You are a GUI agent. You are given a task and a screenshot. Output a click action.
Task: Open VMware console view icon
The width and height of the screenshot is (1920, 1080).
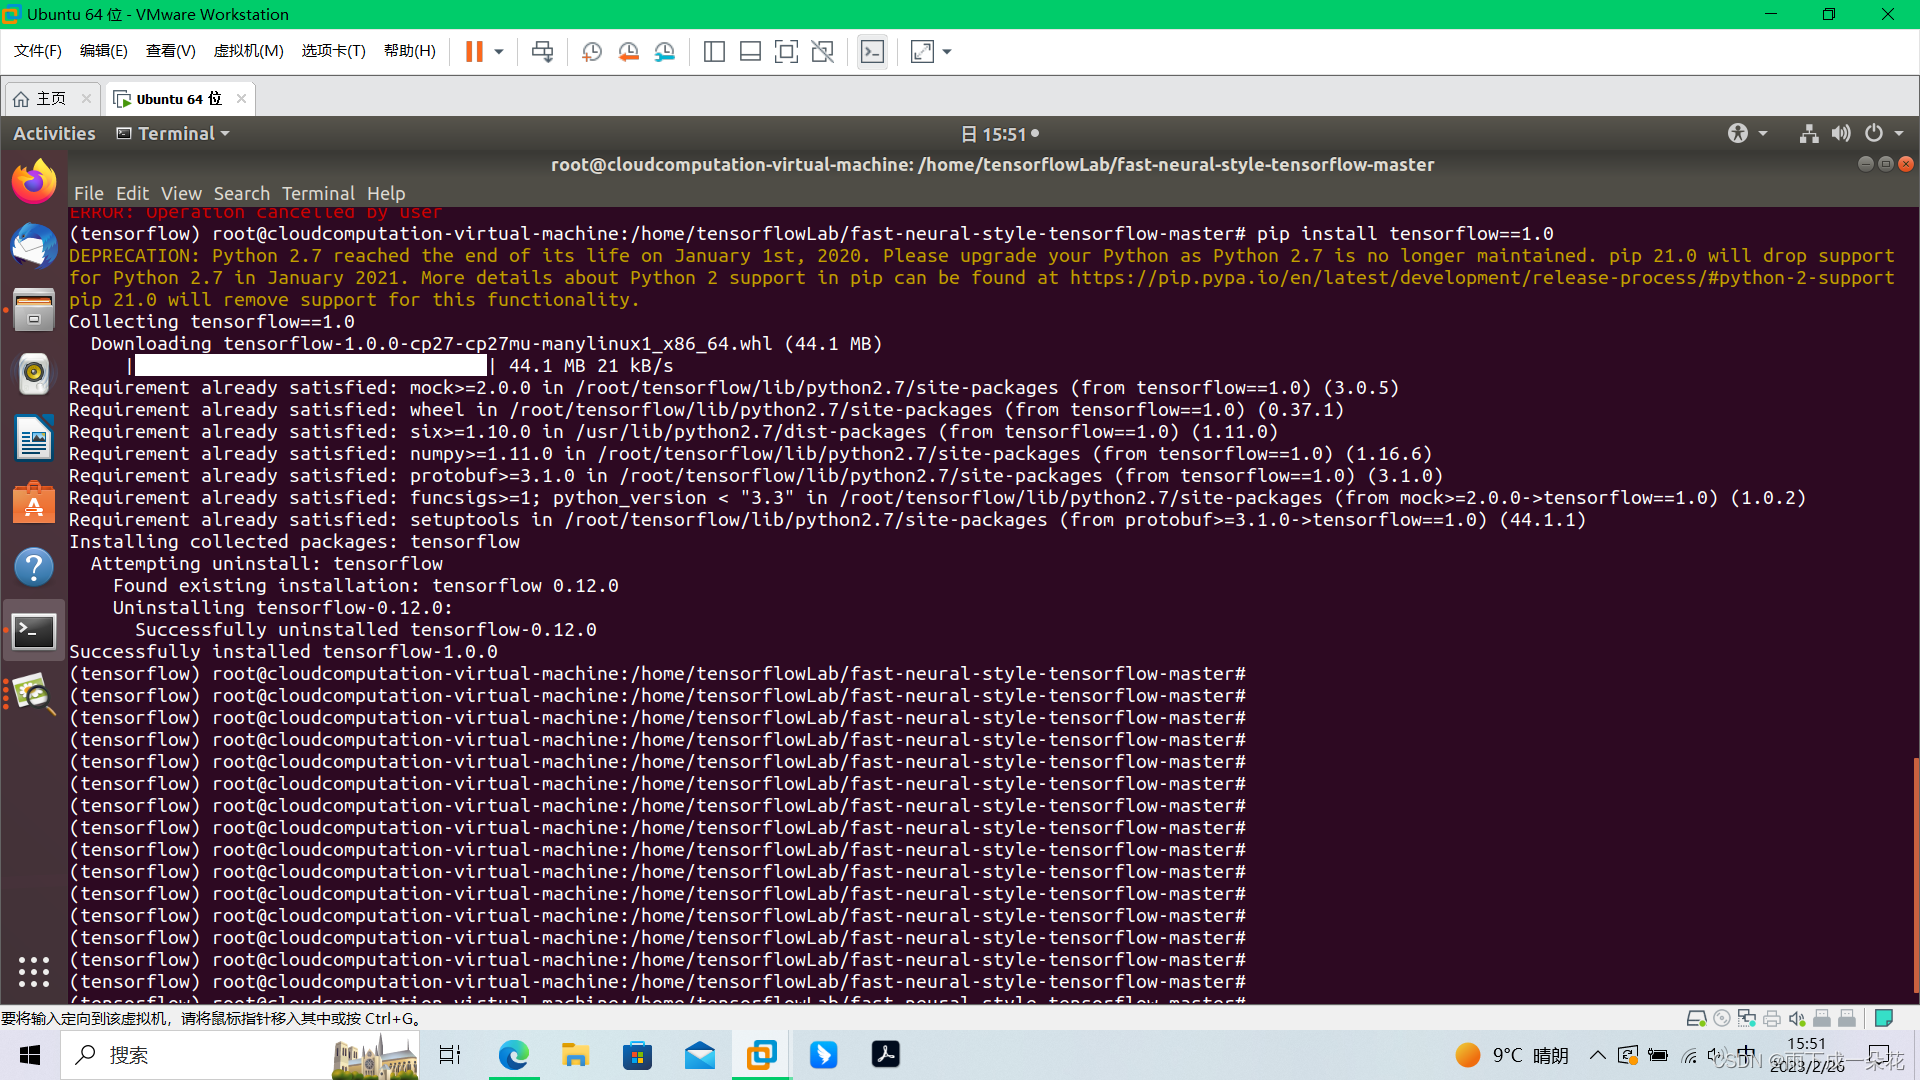[x=872, y=52]
